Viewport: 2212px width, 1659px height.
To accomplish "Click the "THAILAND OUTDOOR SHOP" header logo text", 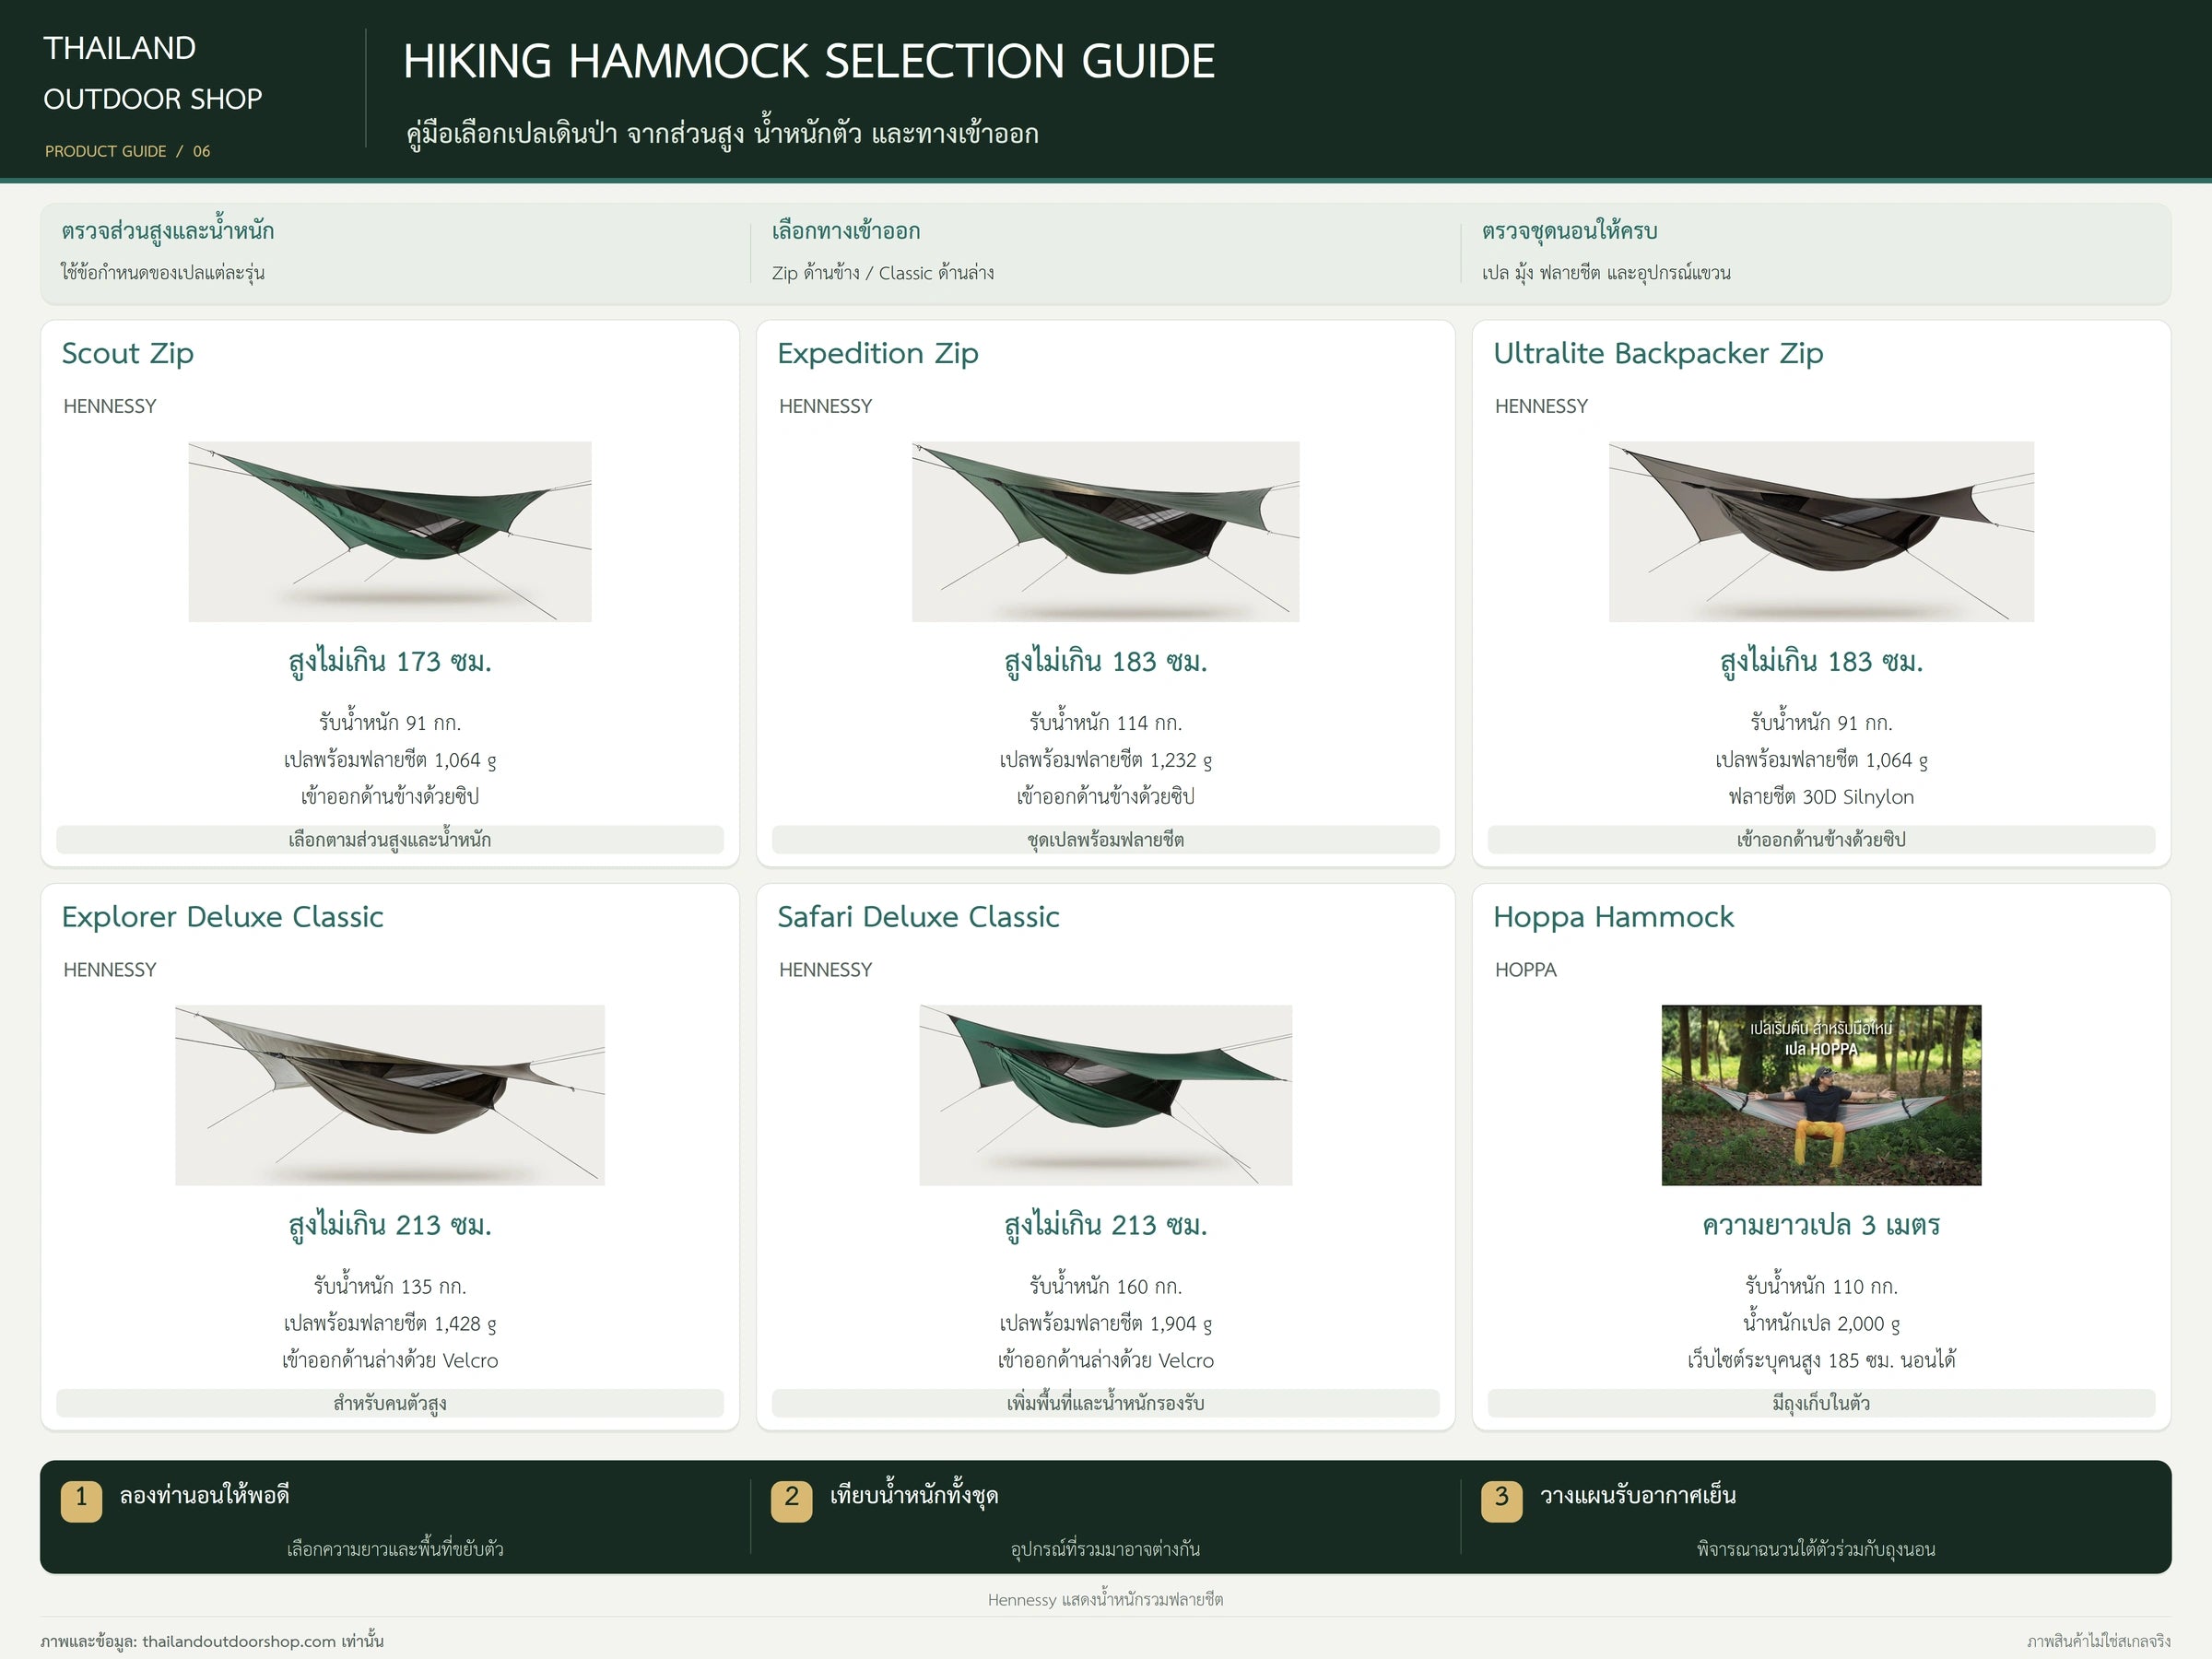I will point(153,73).
